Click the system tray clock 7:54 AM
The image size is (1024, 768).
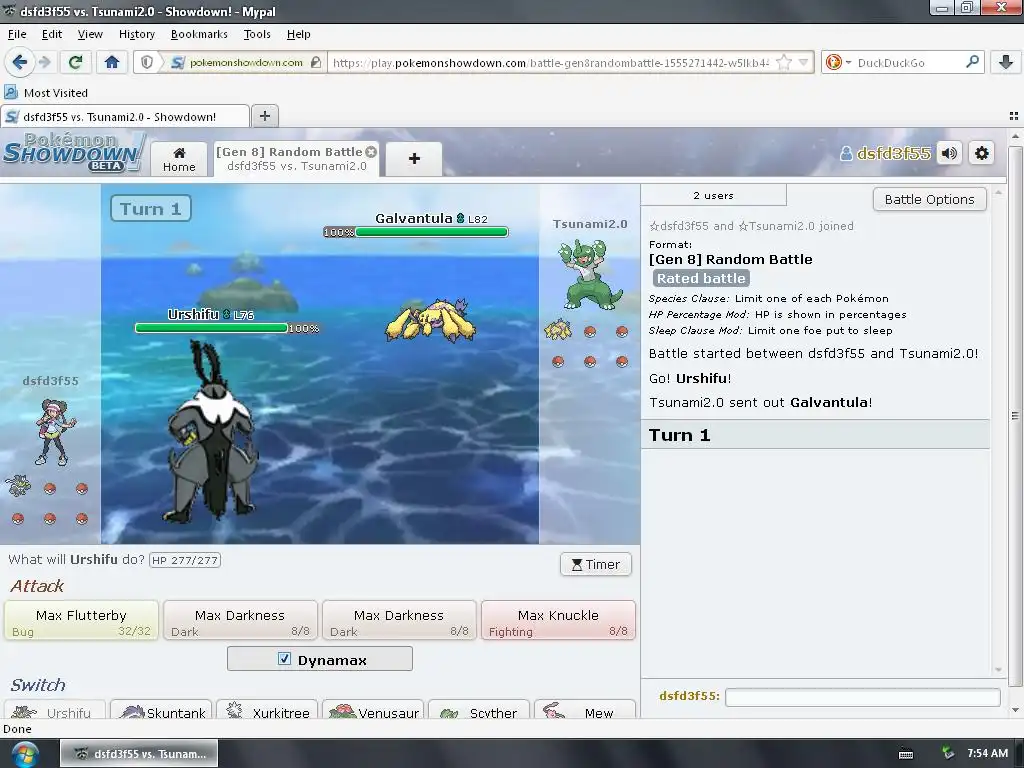[987, 753]
